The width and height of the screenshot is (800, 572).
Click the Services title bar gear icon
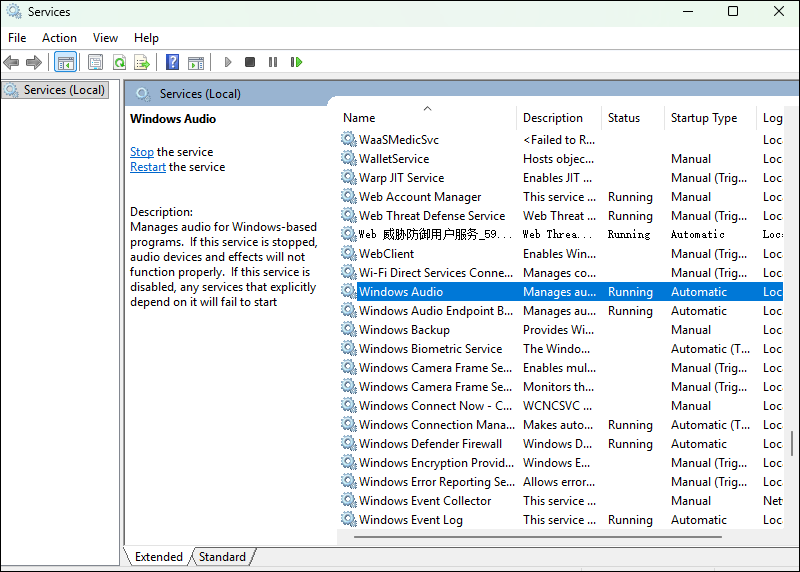14,12
